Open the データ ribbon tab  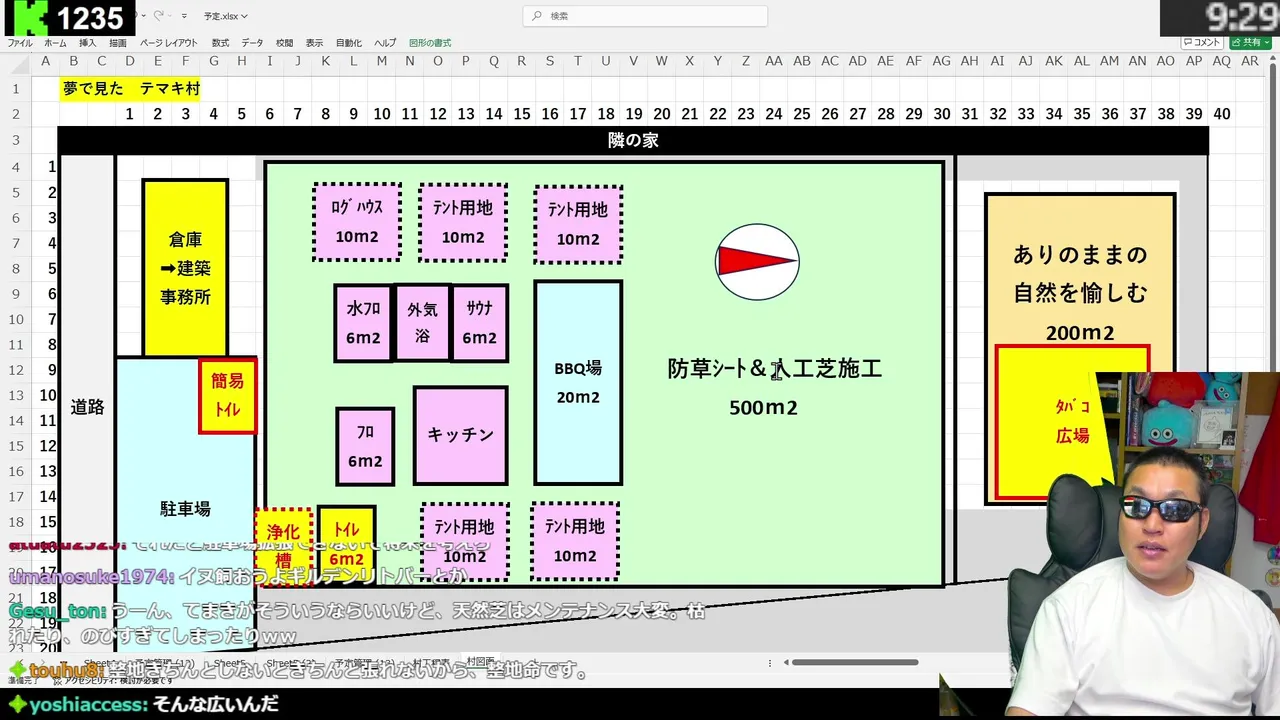252,43
